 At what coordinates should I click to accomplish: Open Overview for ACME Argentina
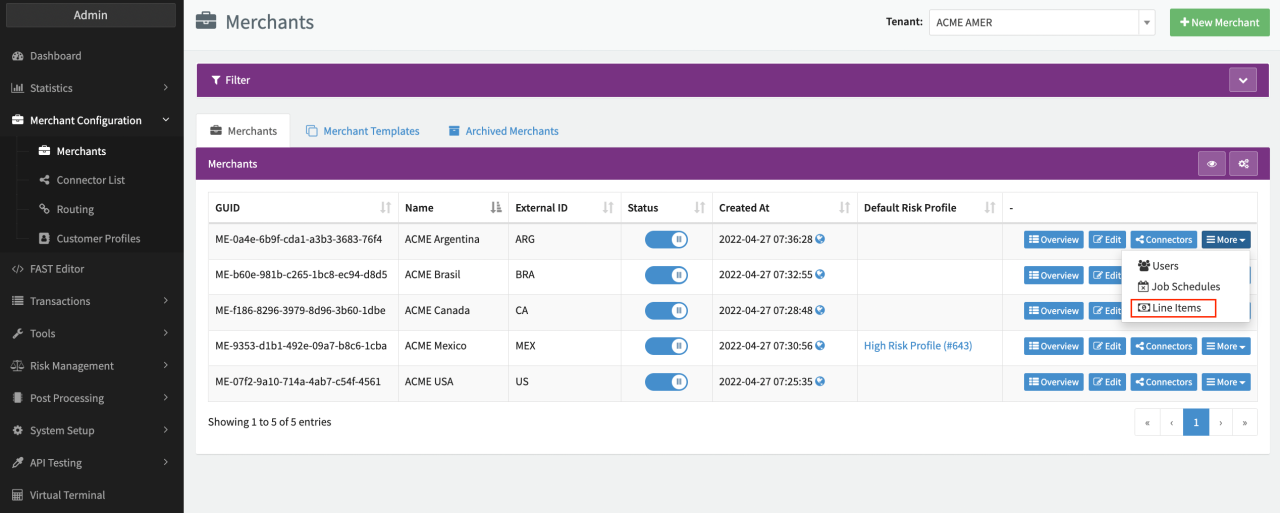1054,240
